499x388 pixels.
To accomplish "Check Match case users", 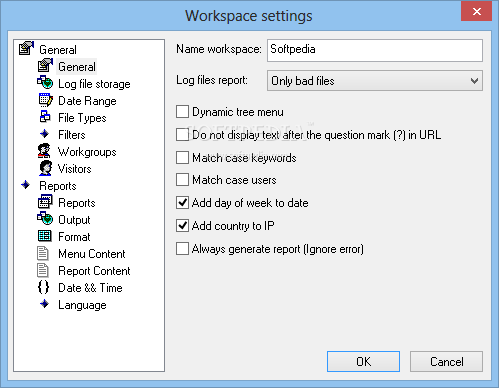I will [182, 180].
